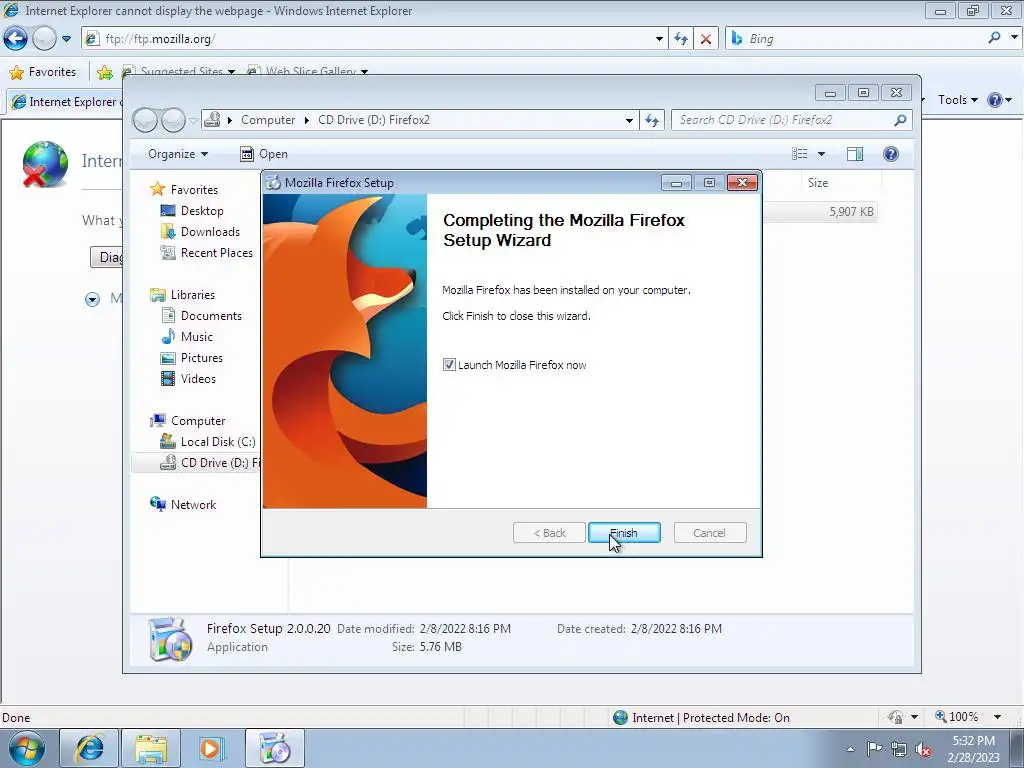Click Finish in Firefox Setup wizard
This screenshot has height=768, width=1024.
(624, 533)
